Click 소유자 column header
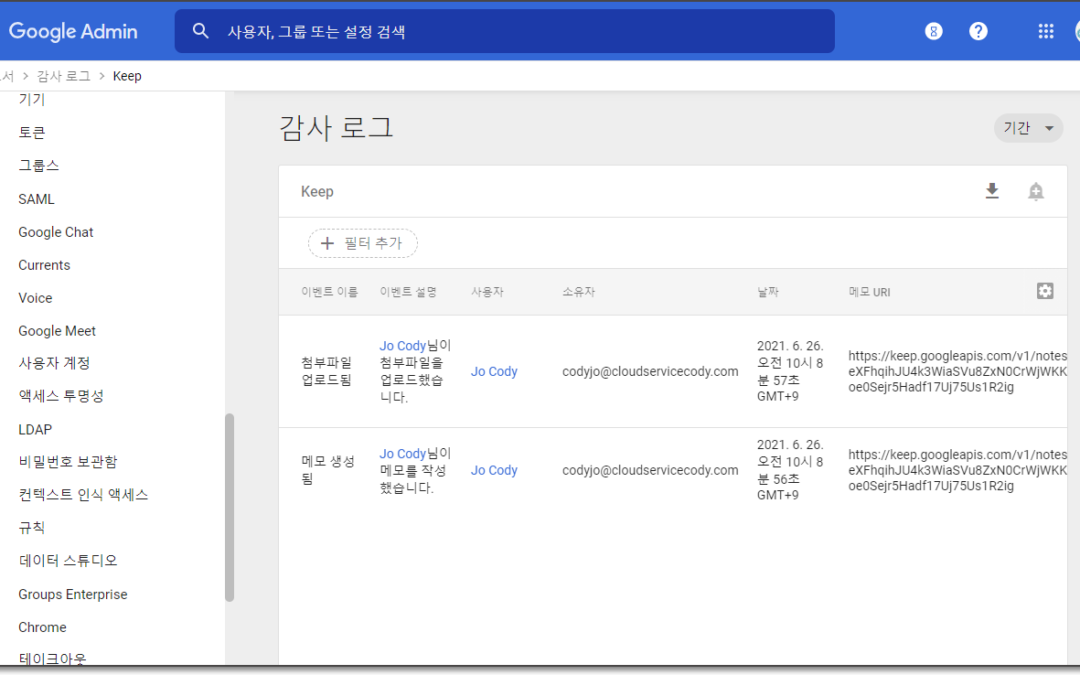 point(579,292)
